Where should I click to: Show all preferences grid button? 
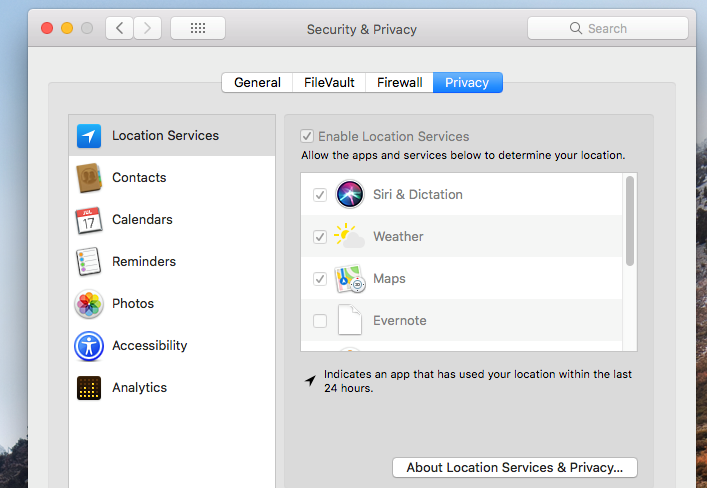198,28
